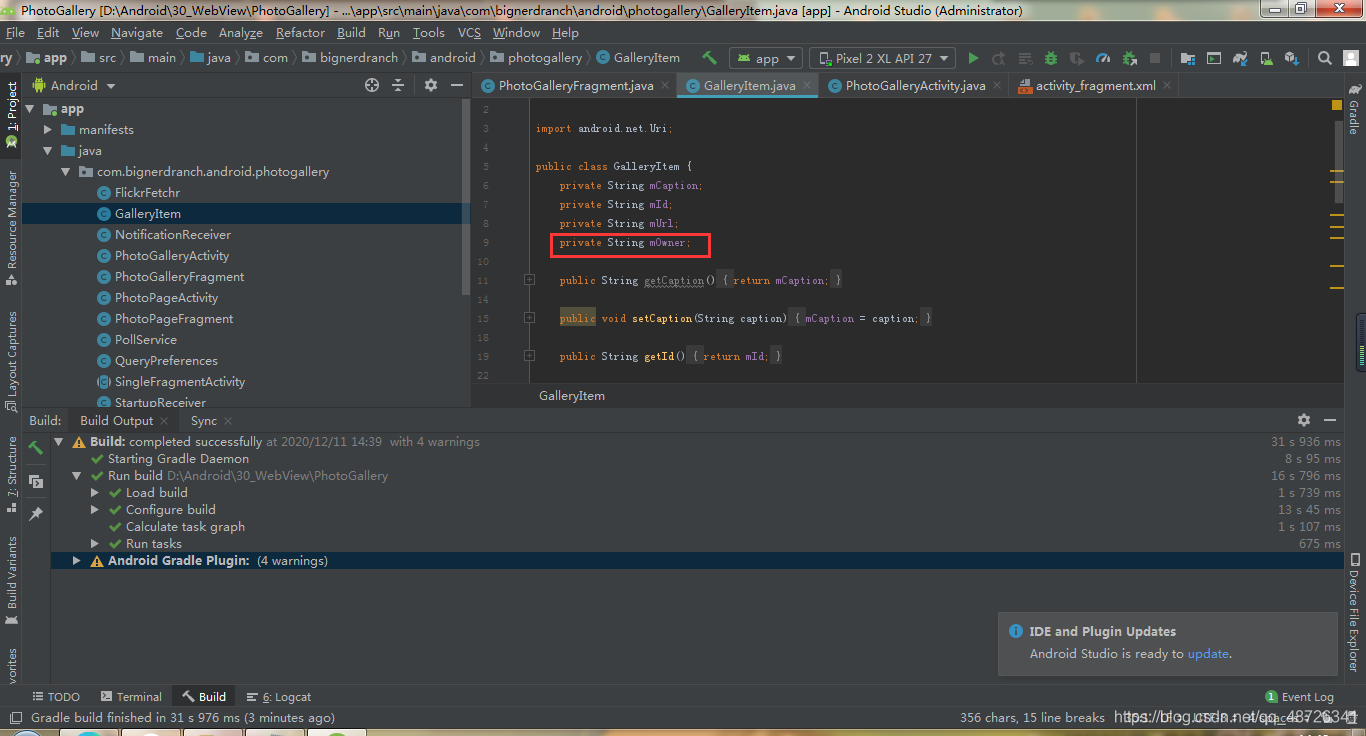Viewport: 1366px width, 736px height.
Task: Click the green hammer build icon in Build panel
Action: 36,448
